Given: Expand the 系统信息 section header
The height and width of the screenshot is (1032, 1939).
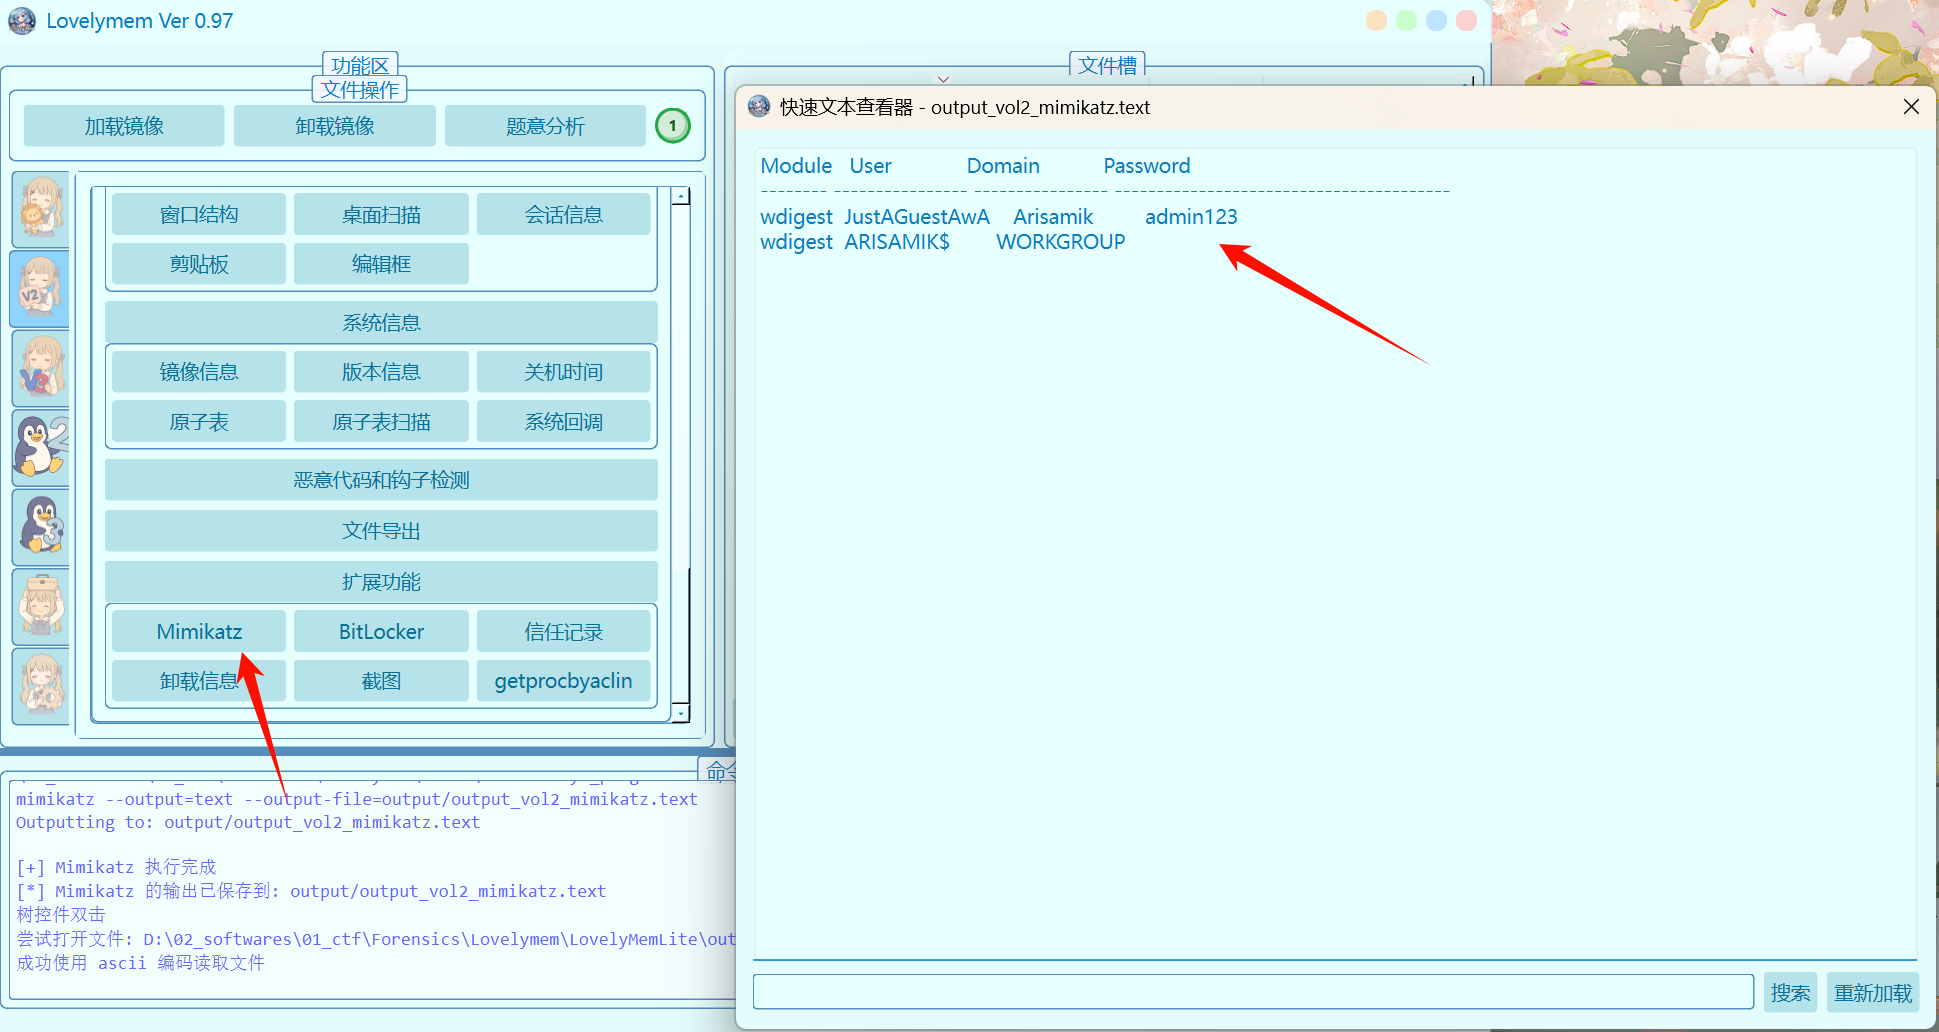Looking at the screenshot, I should click(381, 323).
